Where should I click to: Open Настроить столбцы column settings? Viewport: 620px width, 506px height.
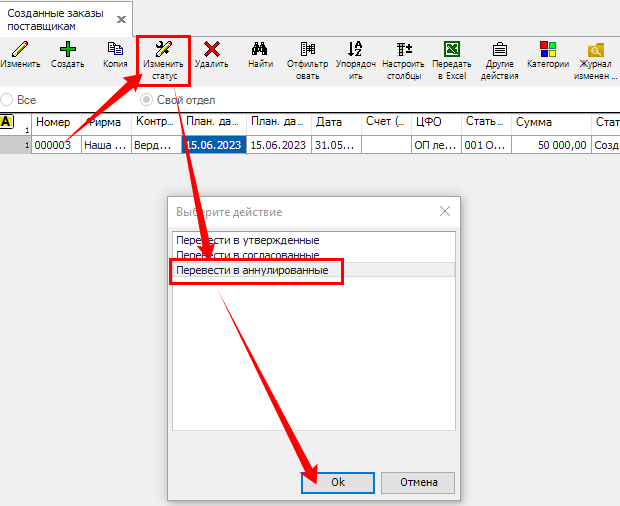point(404,50)
